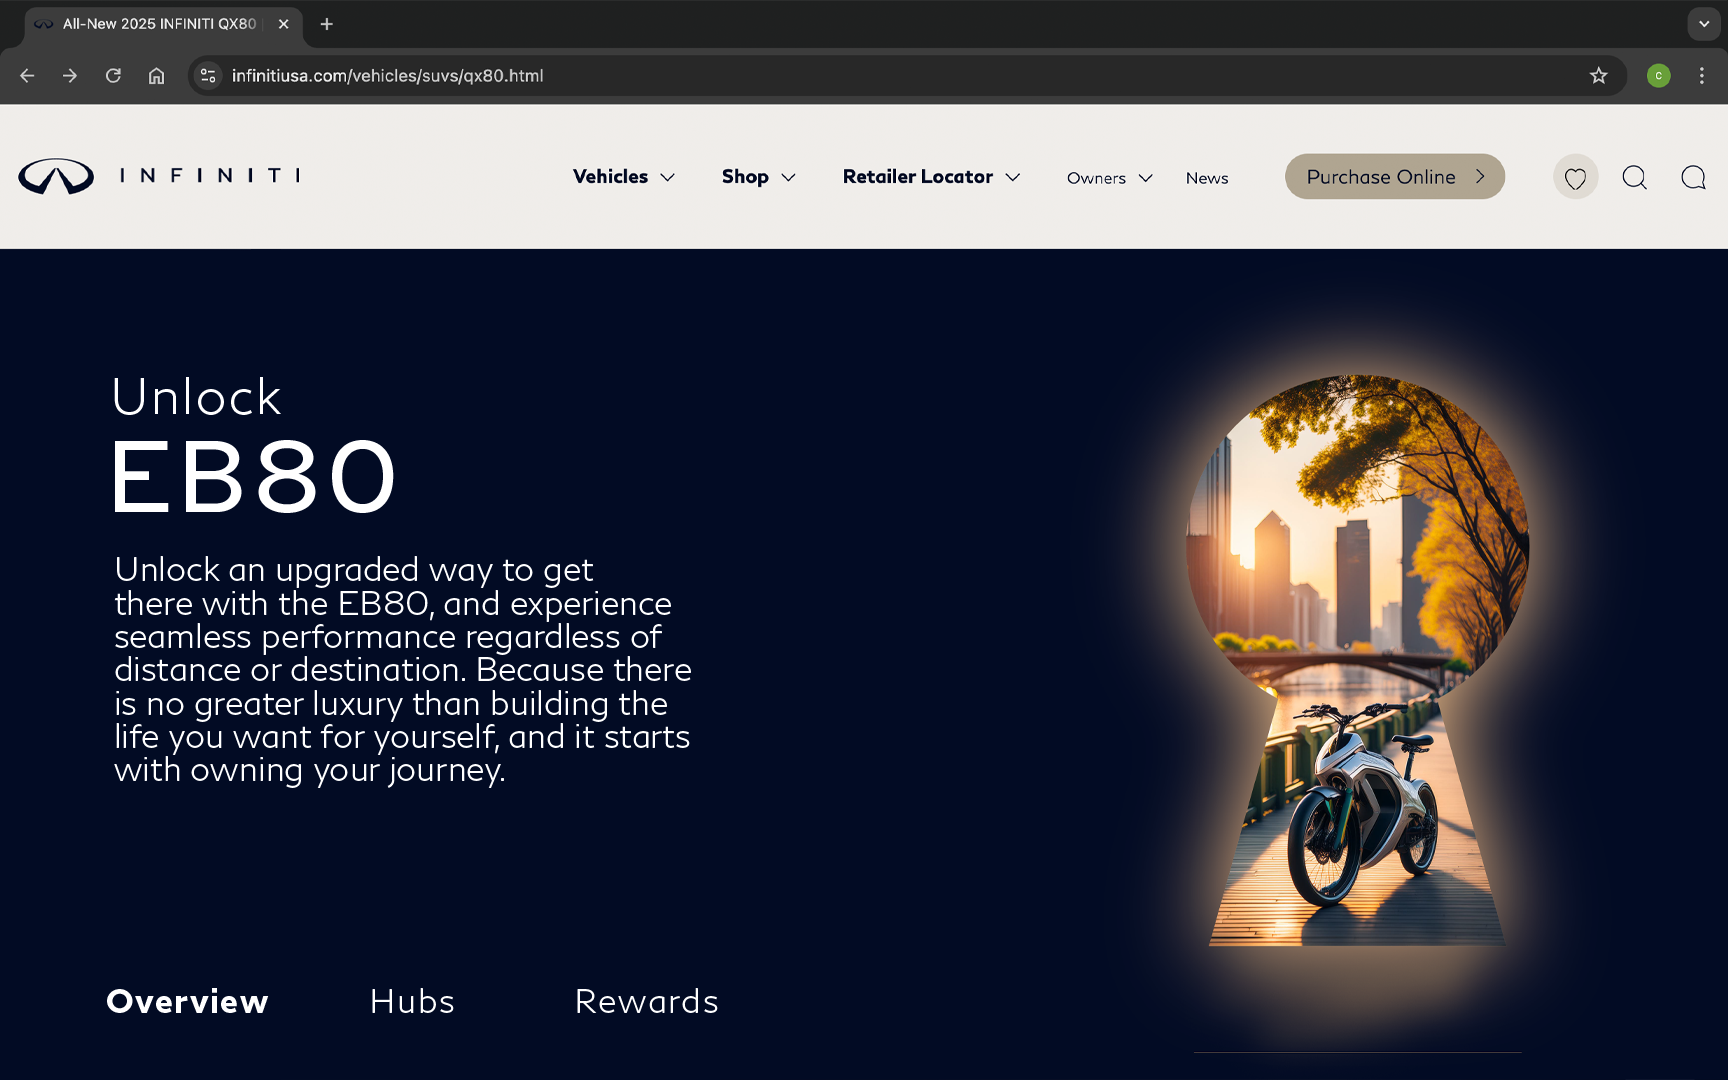Reload the page
1728x1080 pixels.
113,76
